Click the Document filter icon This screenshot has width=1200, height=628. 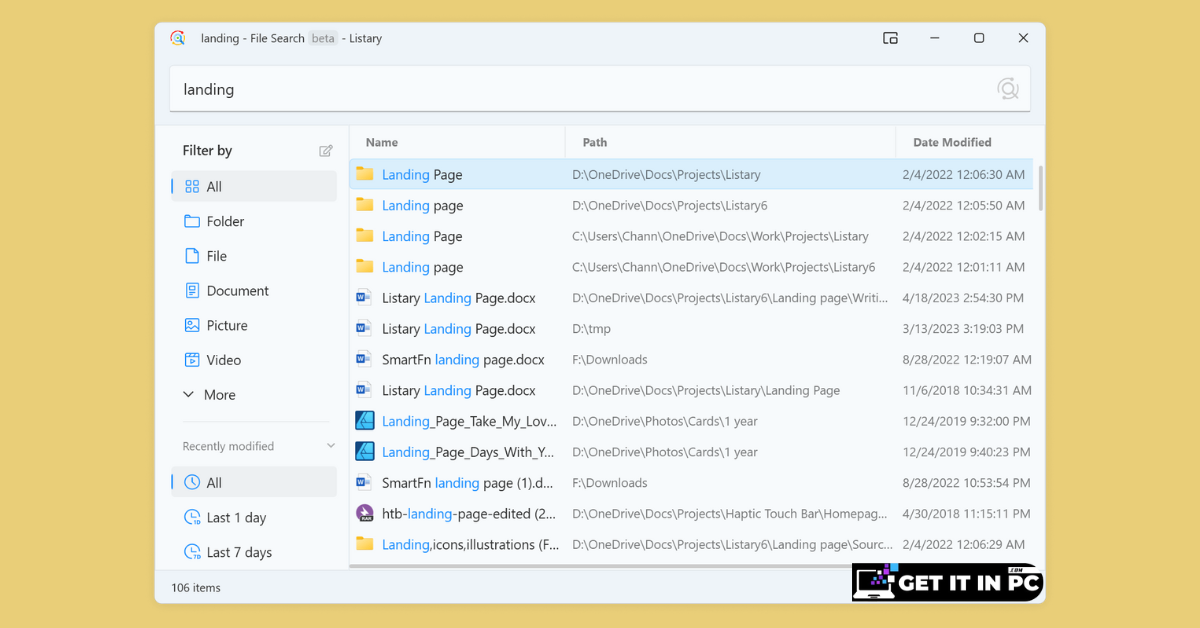tap(192, 290)
